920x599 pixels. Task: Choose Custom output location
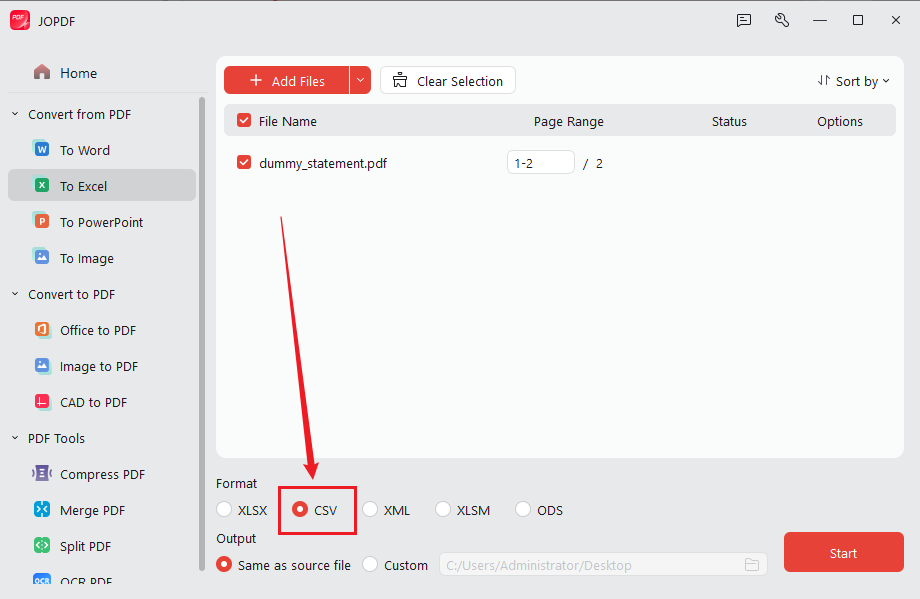click(370, 564)
